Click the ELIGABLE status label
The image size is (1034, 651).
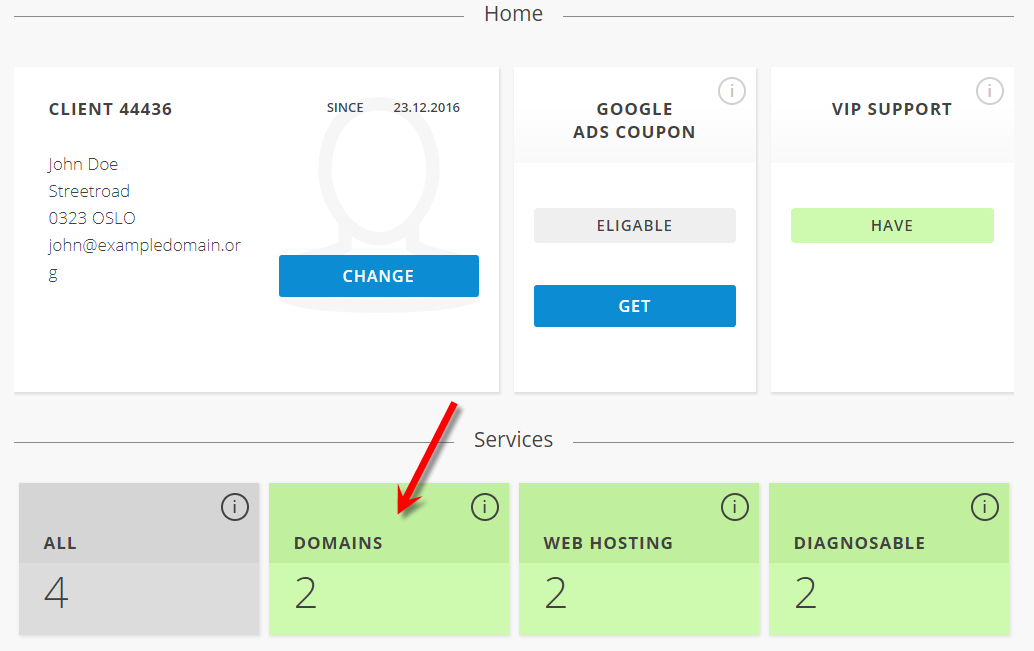[634, 226]
